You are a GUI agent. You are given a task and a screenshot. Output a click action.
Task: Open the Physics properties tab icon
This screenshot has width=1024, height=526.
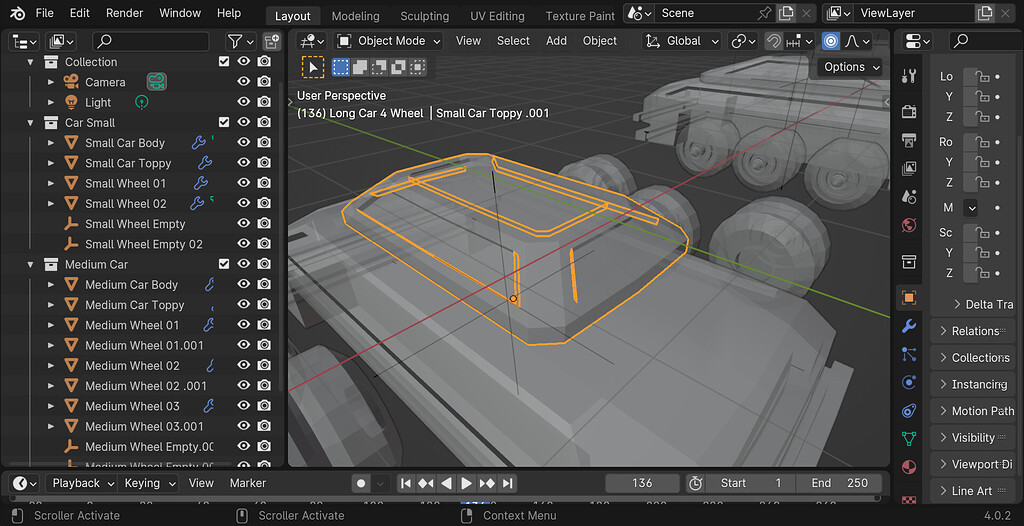(x=908, y=382)
